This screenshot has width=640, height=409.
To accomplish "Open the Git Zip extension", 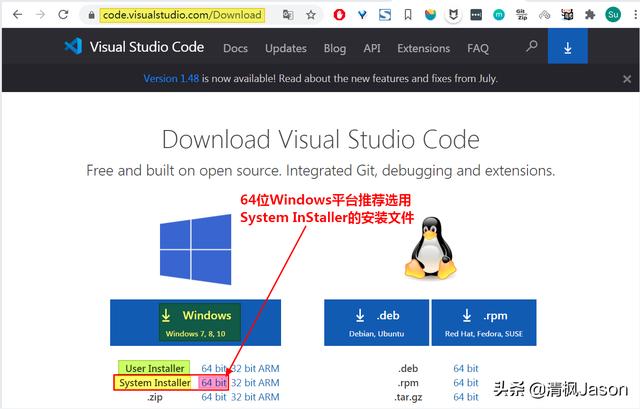I will point(522,15).
